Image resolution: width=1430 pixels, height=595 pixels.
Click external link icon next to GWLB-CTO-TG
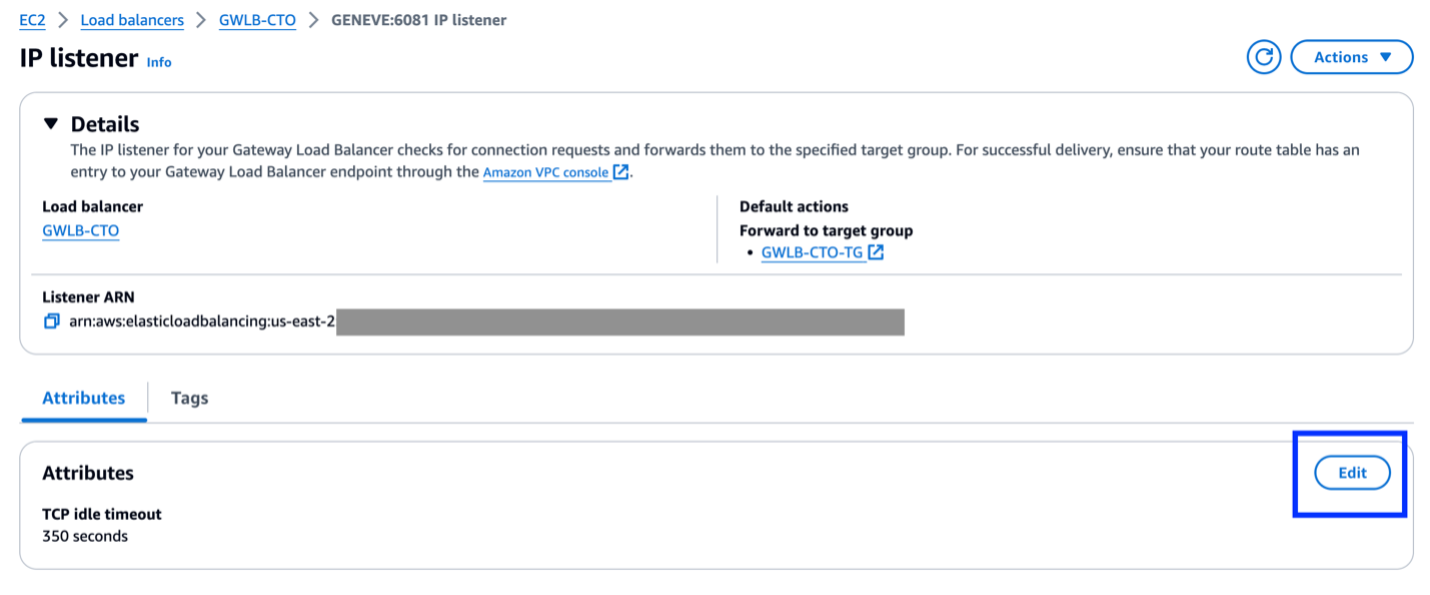click(x=876, y=253)
